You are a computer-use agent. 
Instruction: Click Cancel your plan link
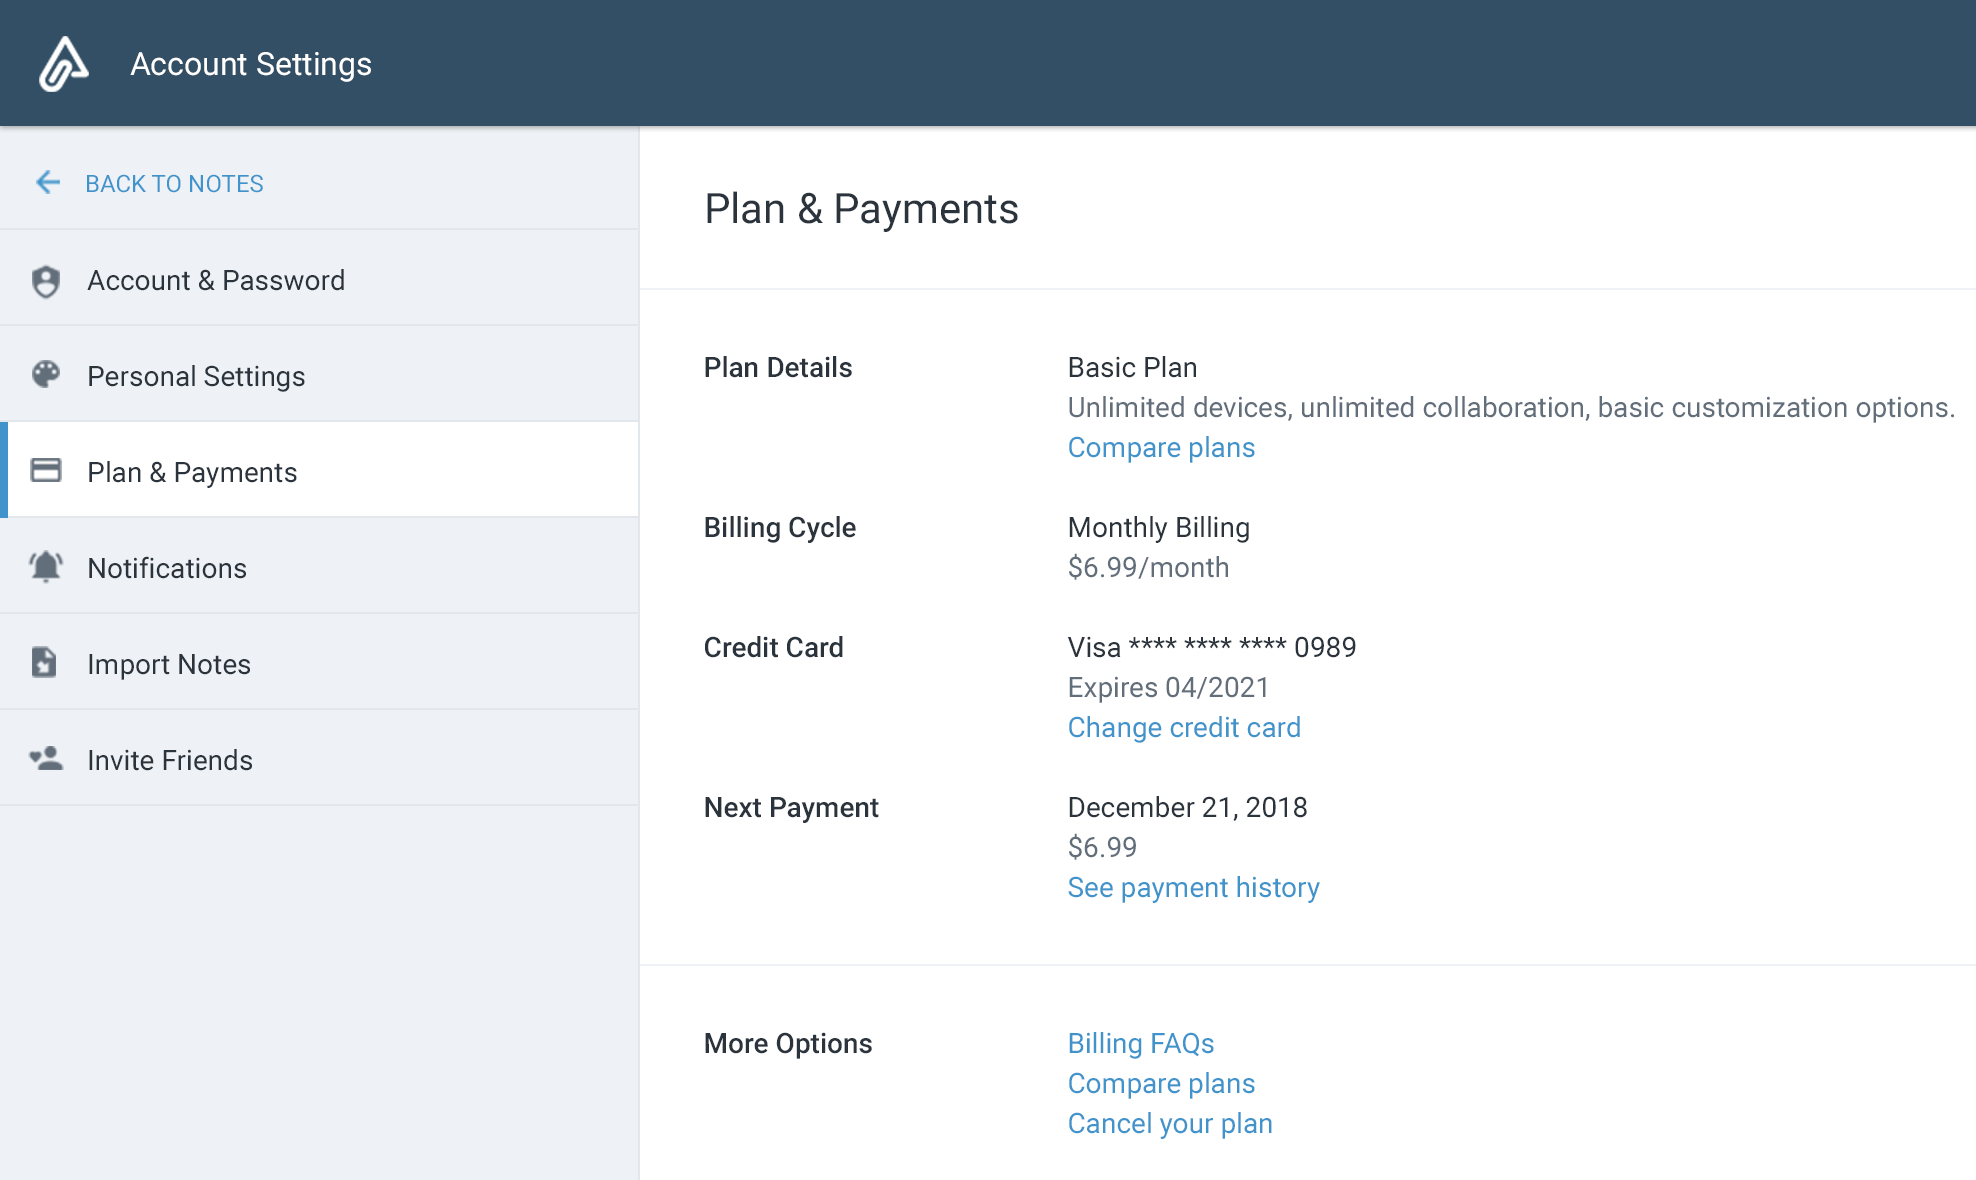point(1170,1124)
